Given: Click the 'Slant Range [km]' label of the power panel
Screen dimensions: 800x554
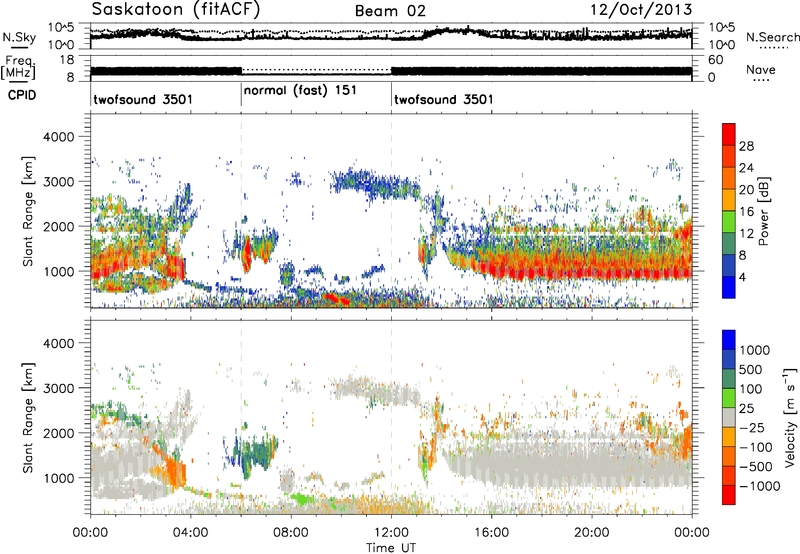Looking at the screenshot, I should [x=28, y=211].
